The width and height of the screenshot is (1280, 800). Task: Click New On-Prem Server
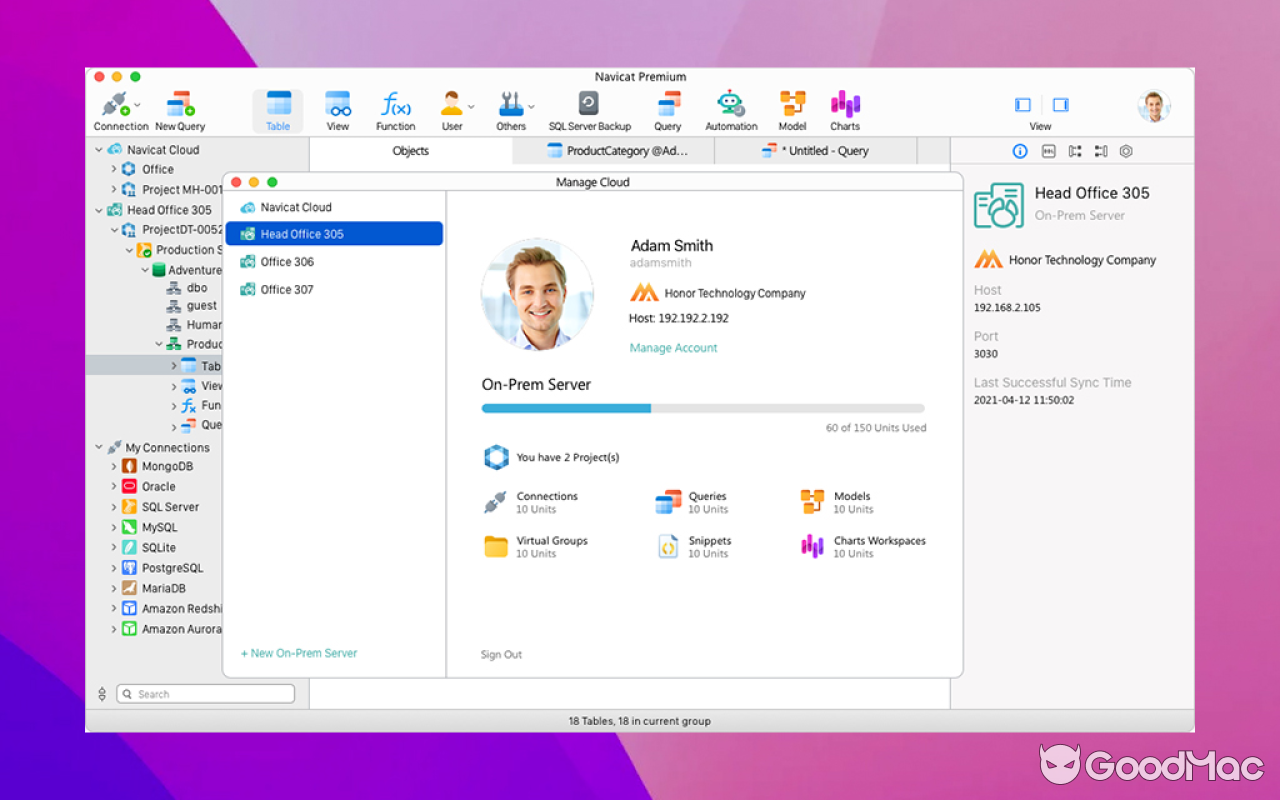298,652
